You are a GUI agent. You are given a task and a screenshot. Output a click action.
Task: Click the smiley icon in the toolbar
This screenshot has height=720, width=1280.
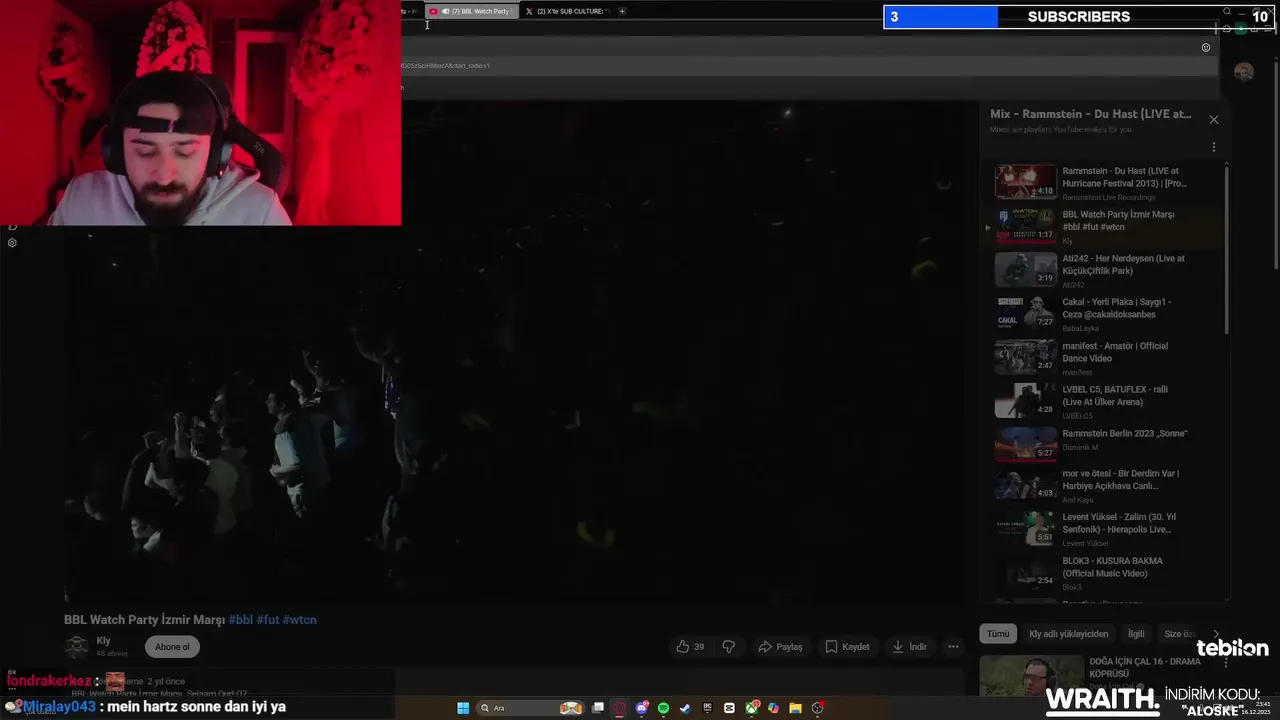[x=1206, y=48]
